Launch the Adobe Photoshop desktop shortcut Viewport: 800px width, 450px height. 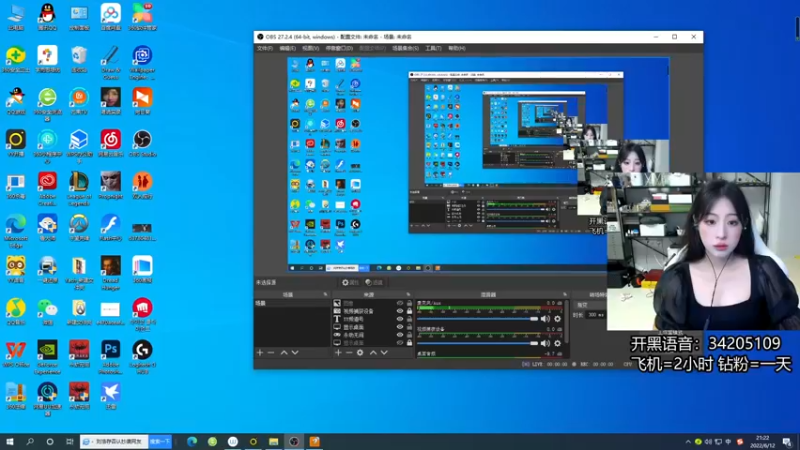111,357
